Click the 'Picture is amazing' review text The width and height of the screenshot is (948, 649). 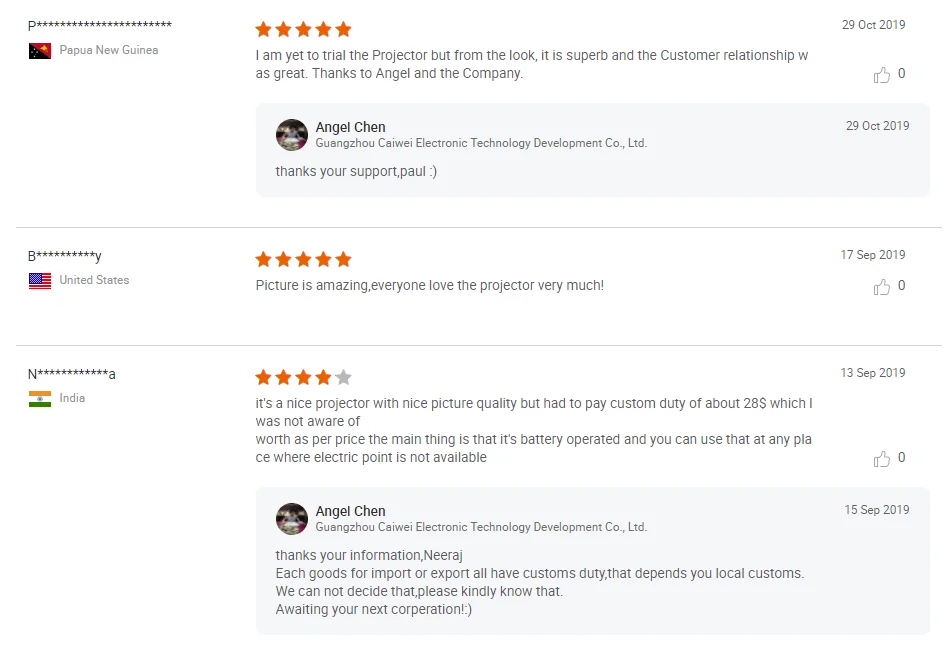tap(429, 285)
